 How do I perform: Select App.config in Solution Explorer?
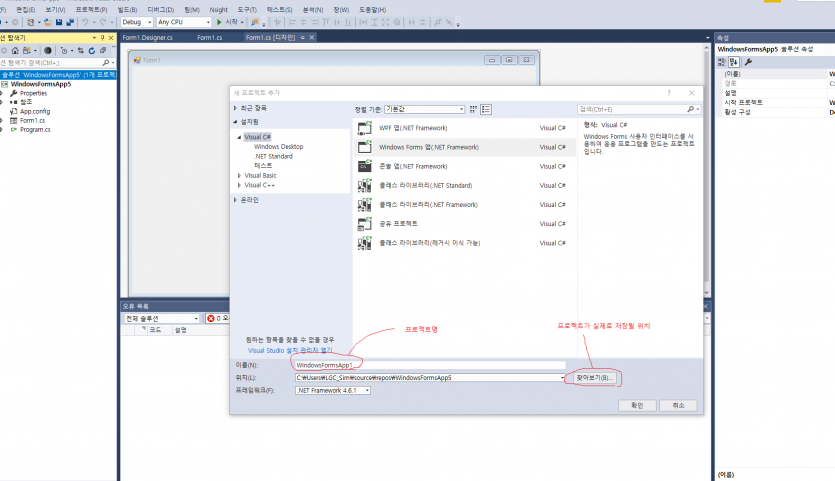[35, 111]
